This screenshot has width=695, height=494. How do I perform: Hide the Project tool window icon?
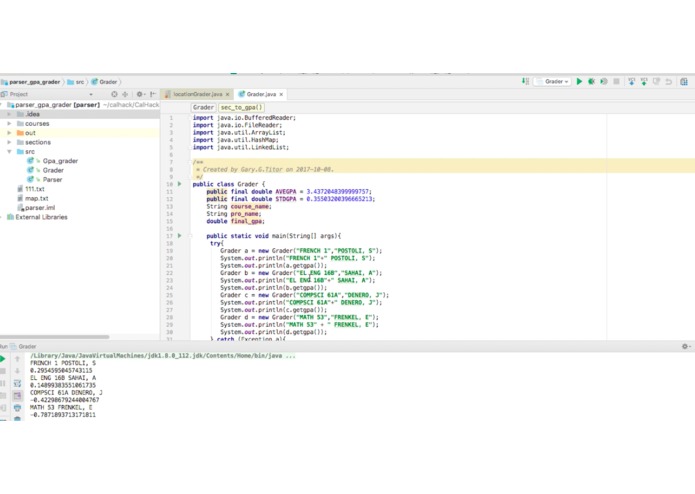[x=153, y=94]
